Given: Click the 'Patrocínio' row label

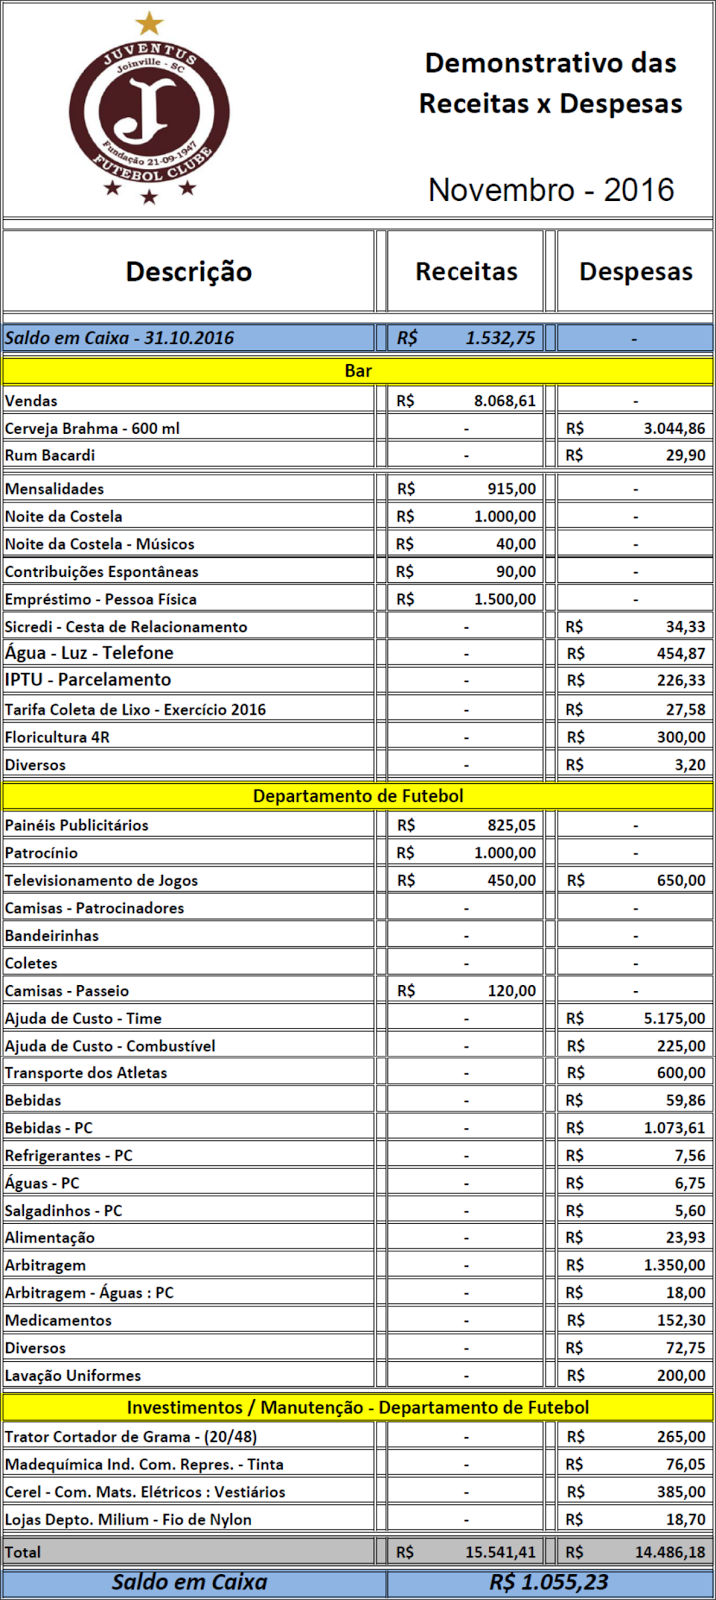Looking at the screenshot, I should tap(41, 853).
